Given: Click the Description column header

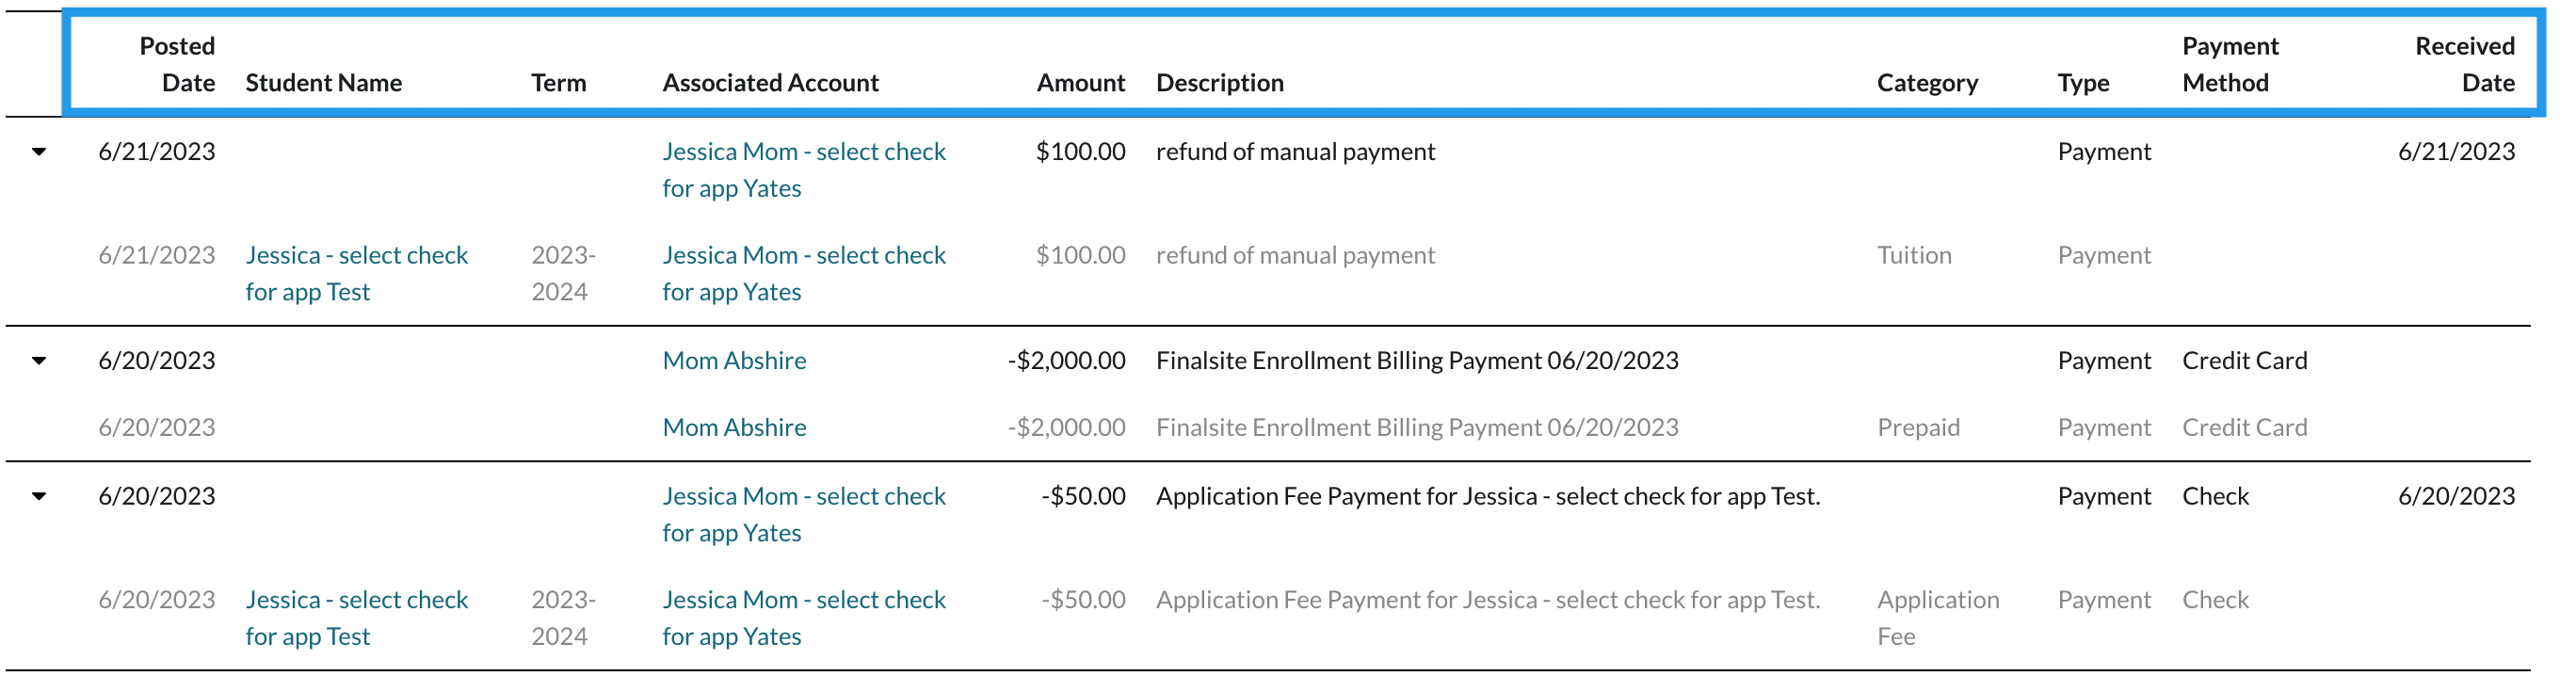Looking at the screenshot, I should (1219, 83).
